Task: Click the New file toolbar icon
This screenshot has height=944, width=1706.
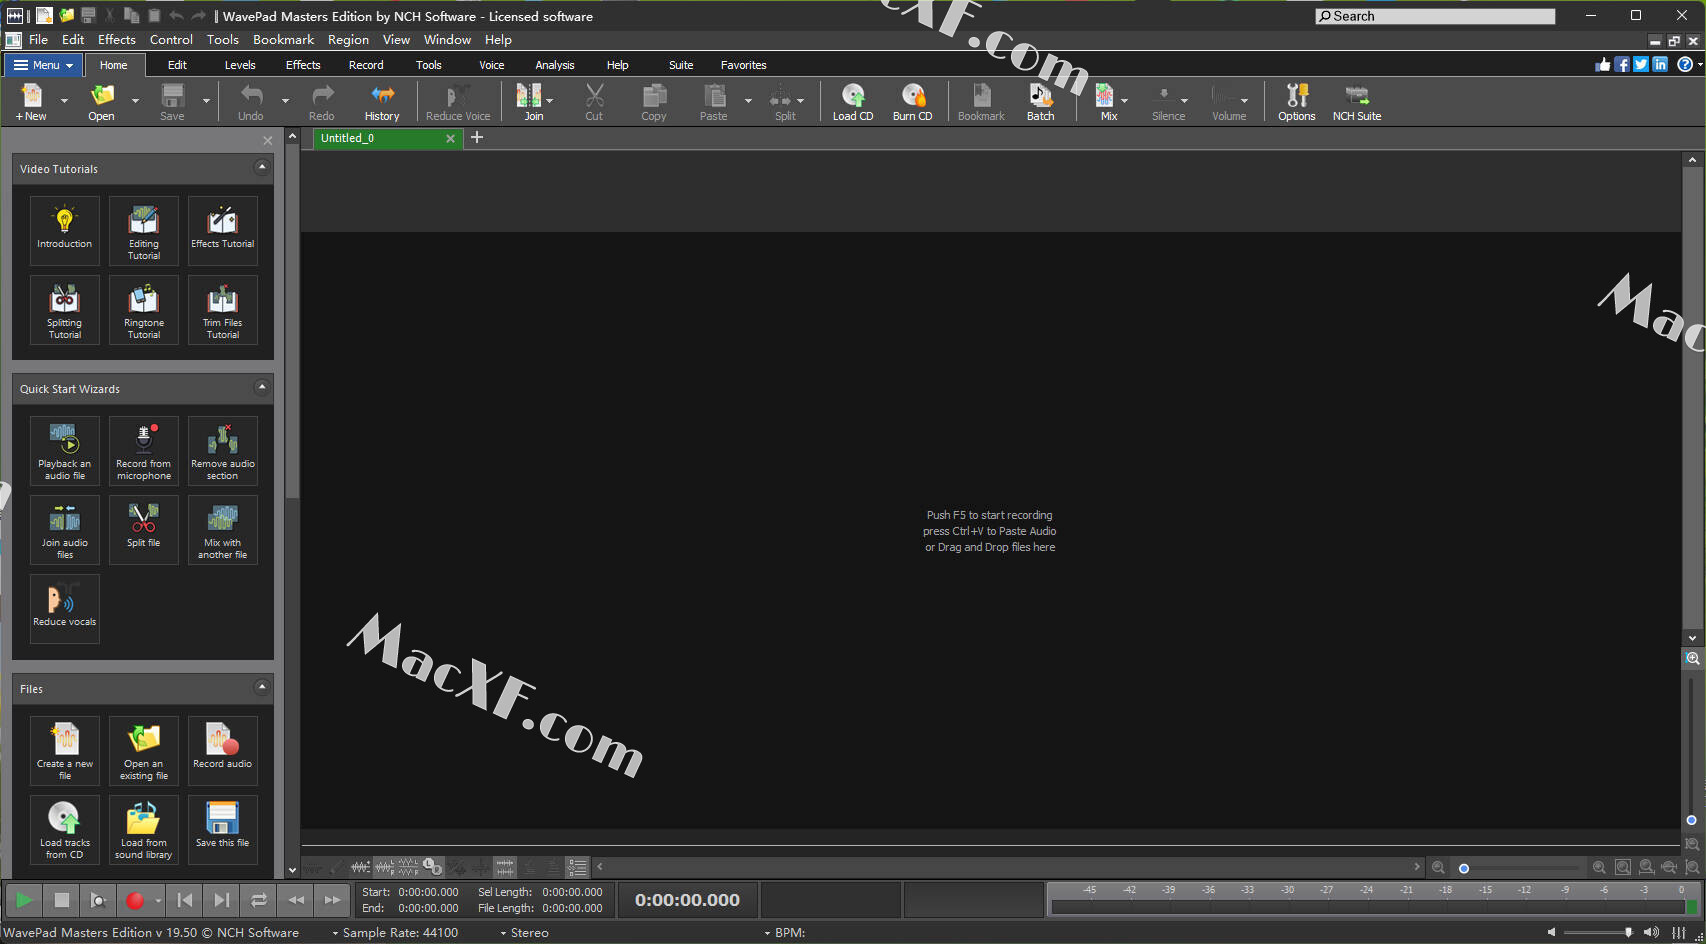Action: 31,102
